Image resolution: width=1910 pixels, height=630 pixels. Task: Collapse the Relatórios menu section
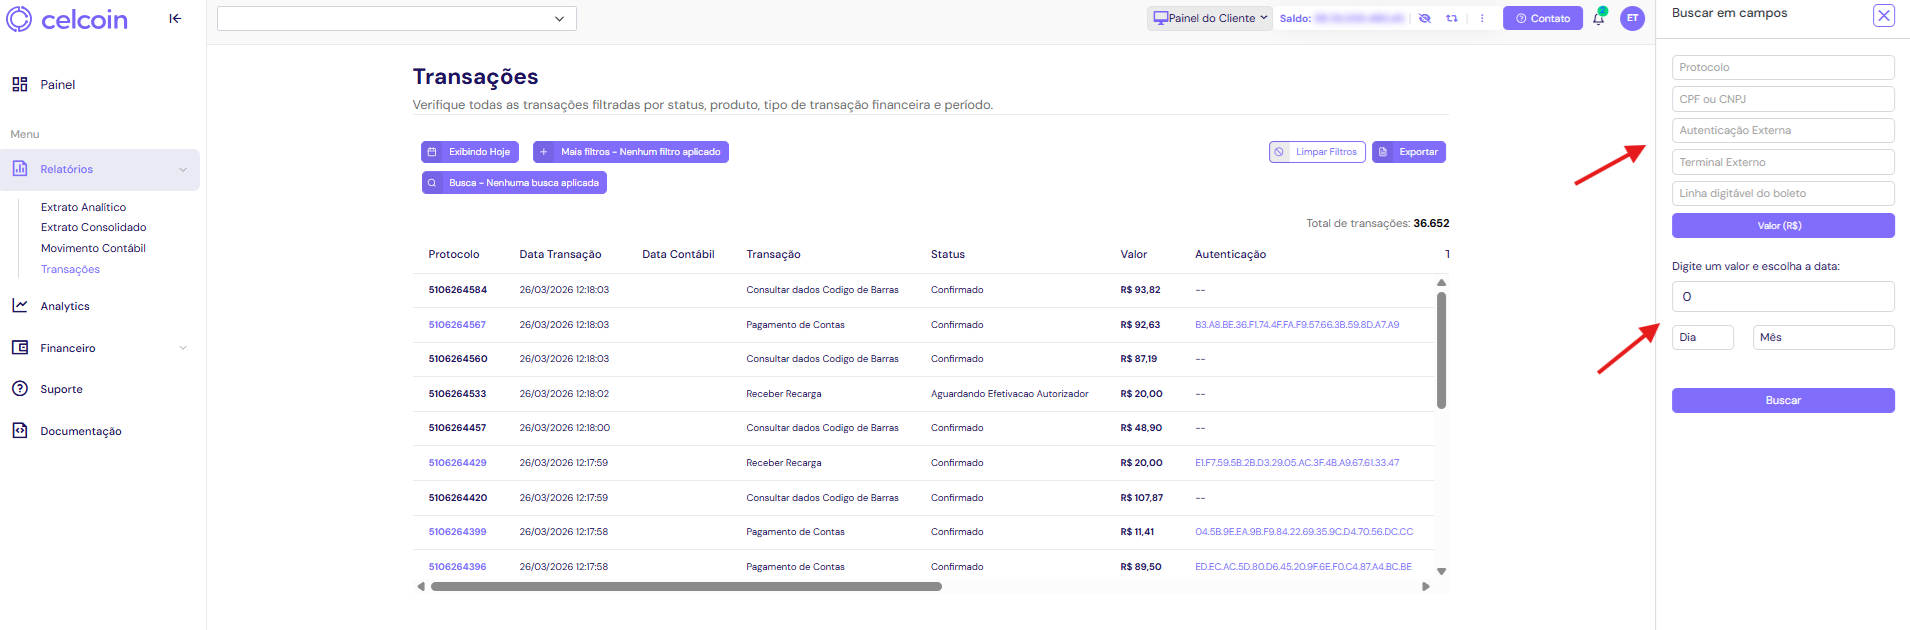pyautogui.click(x=183, y=170)
